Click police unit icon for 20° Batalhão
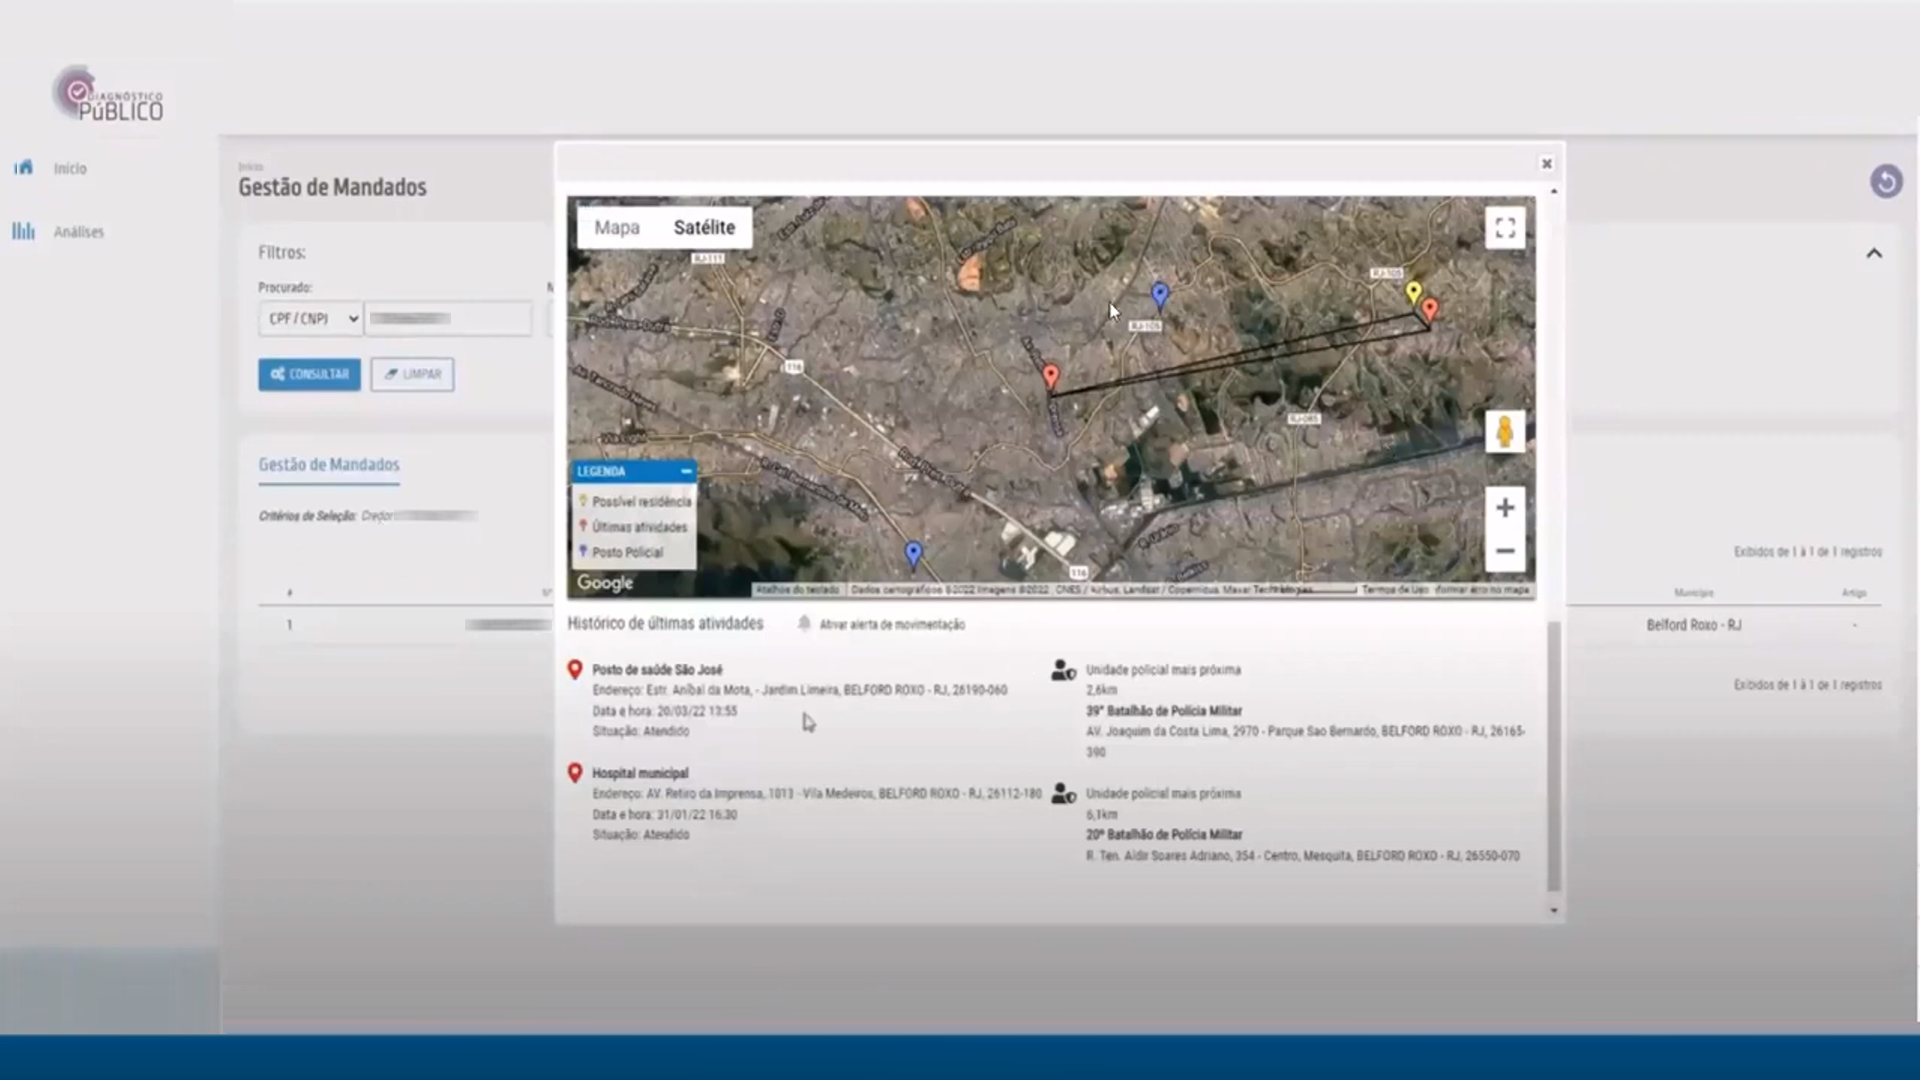This screenshot has width=1920, height=1080. [x=1063, y=794]
